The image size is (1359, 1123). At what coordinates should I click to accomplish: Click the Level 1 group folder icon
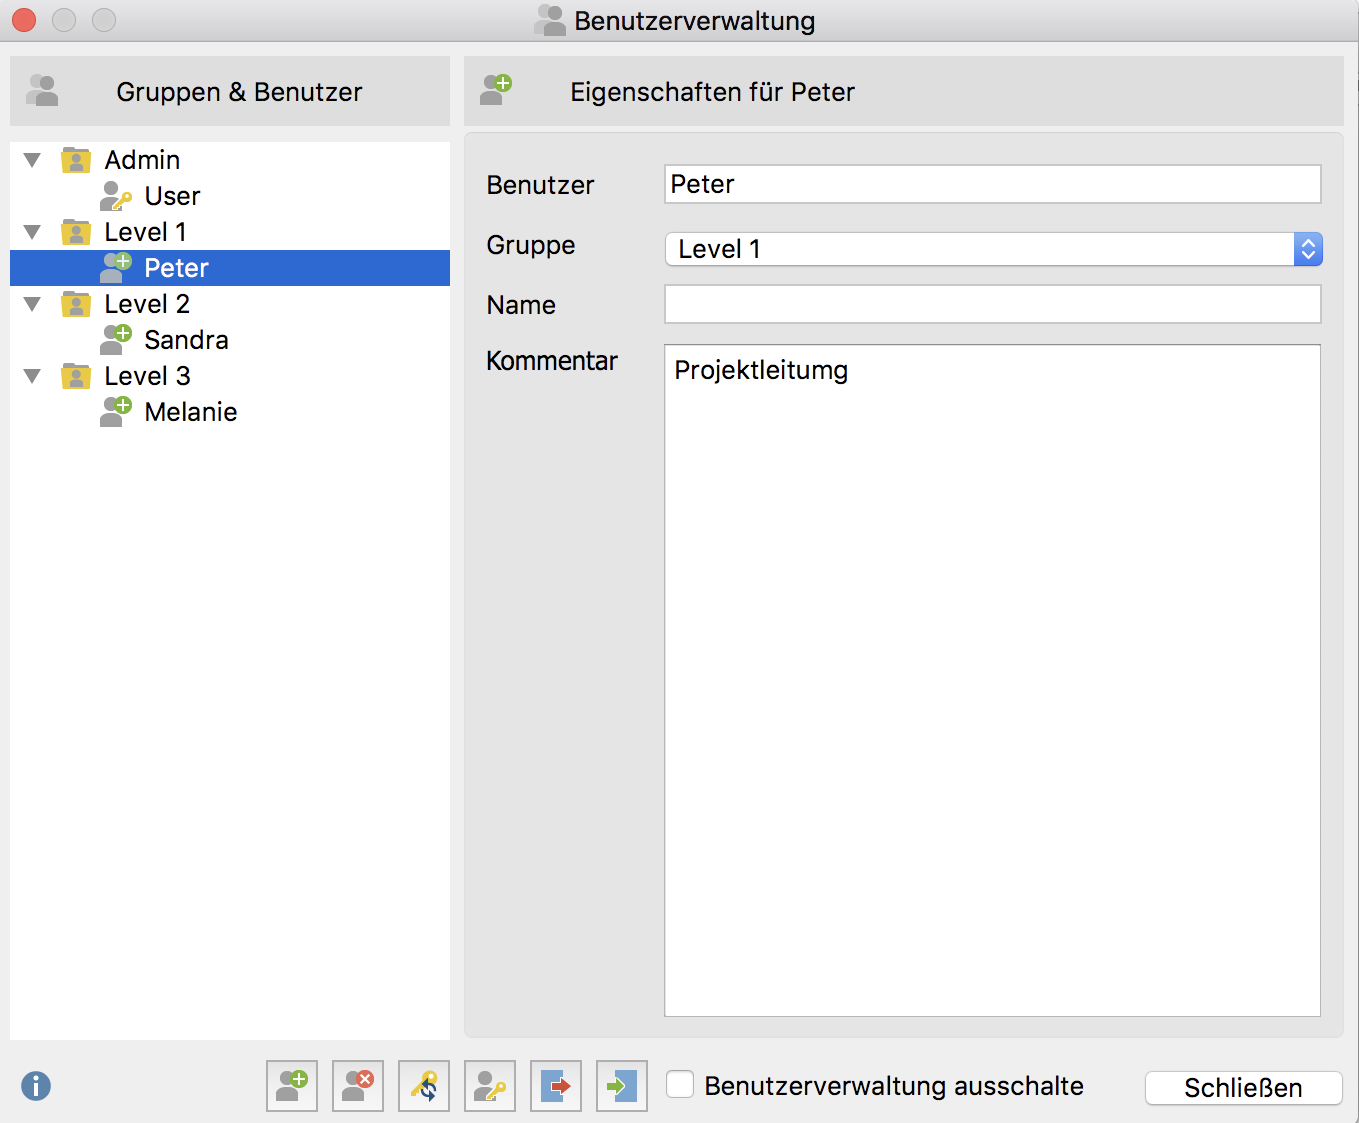pos(76,232)
